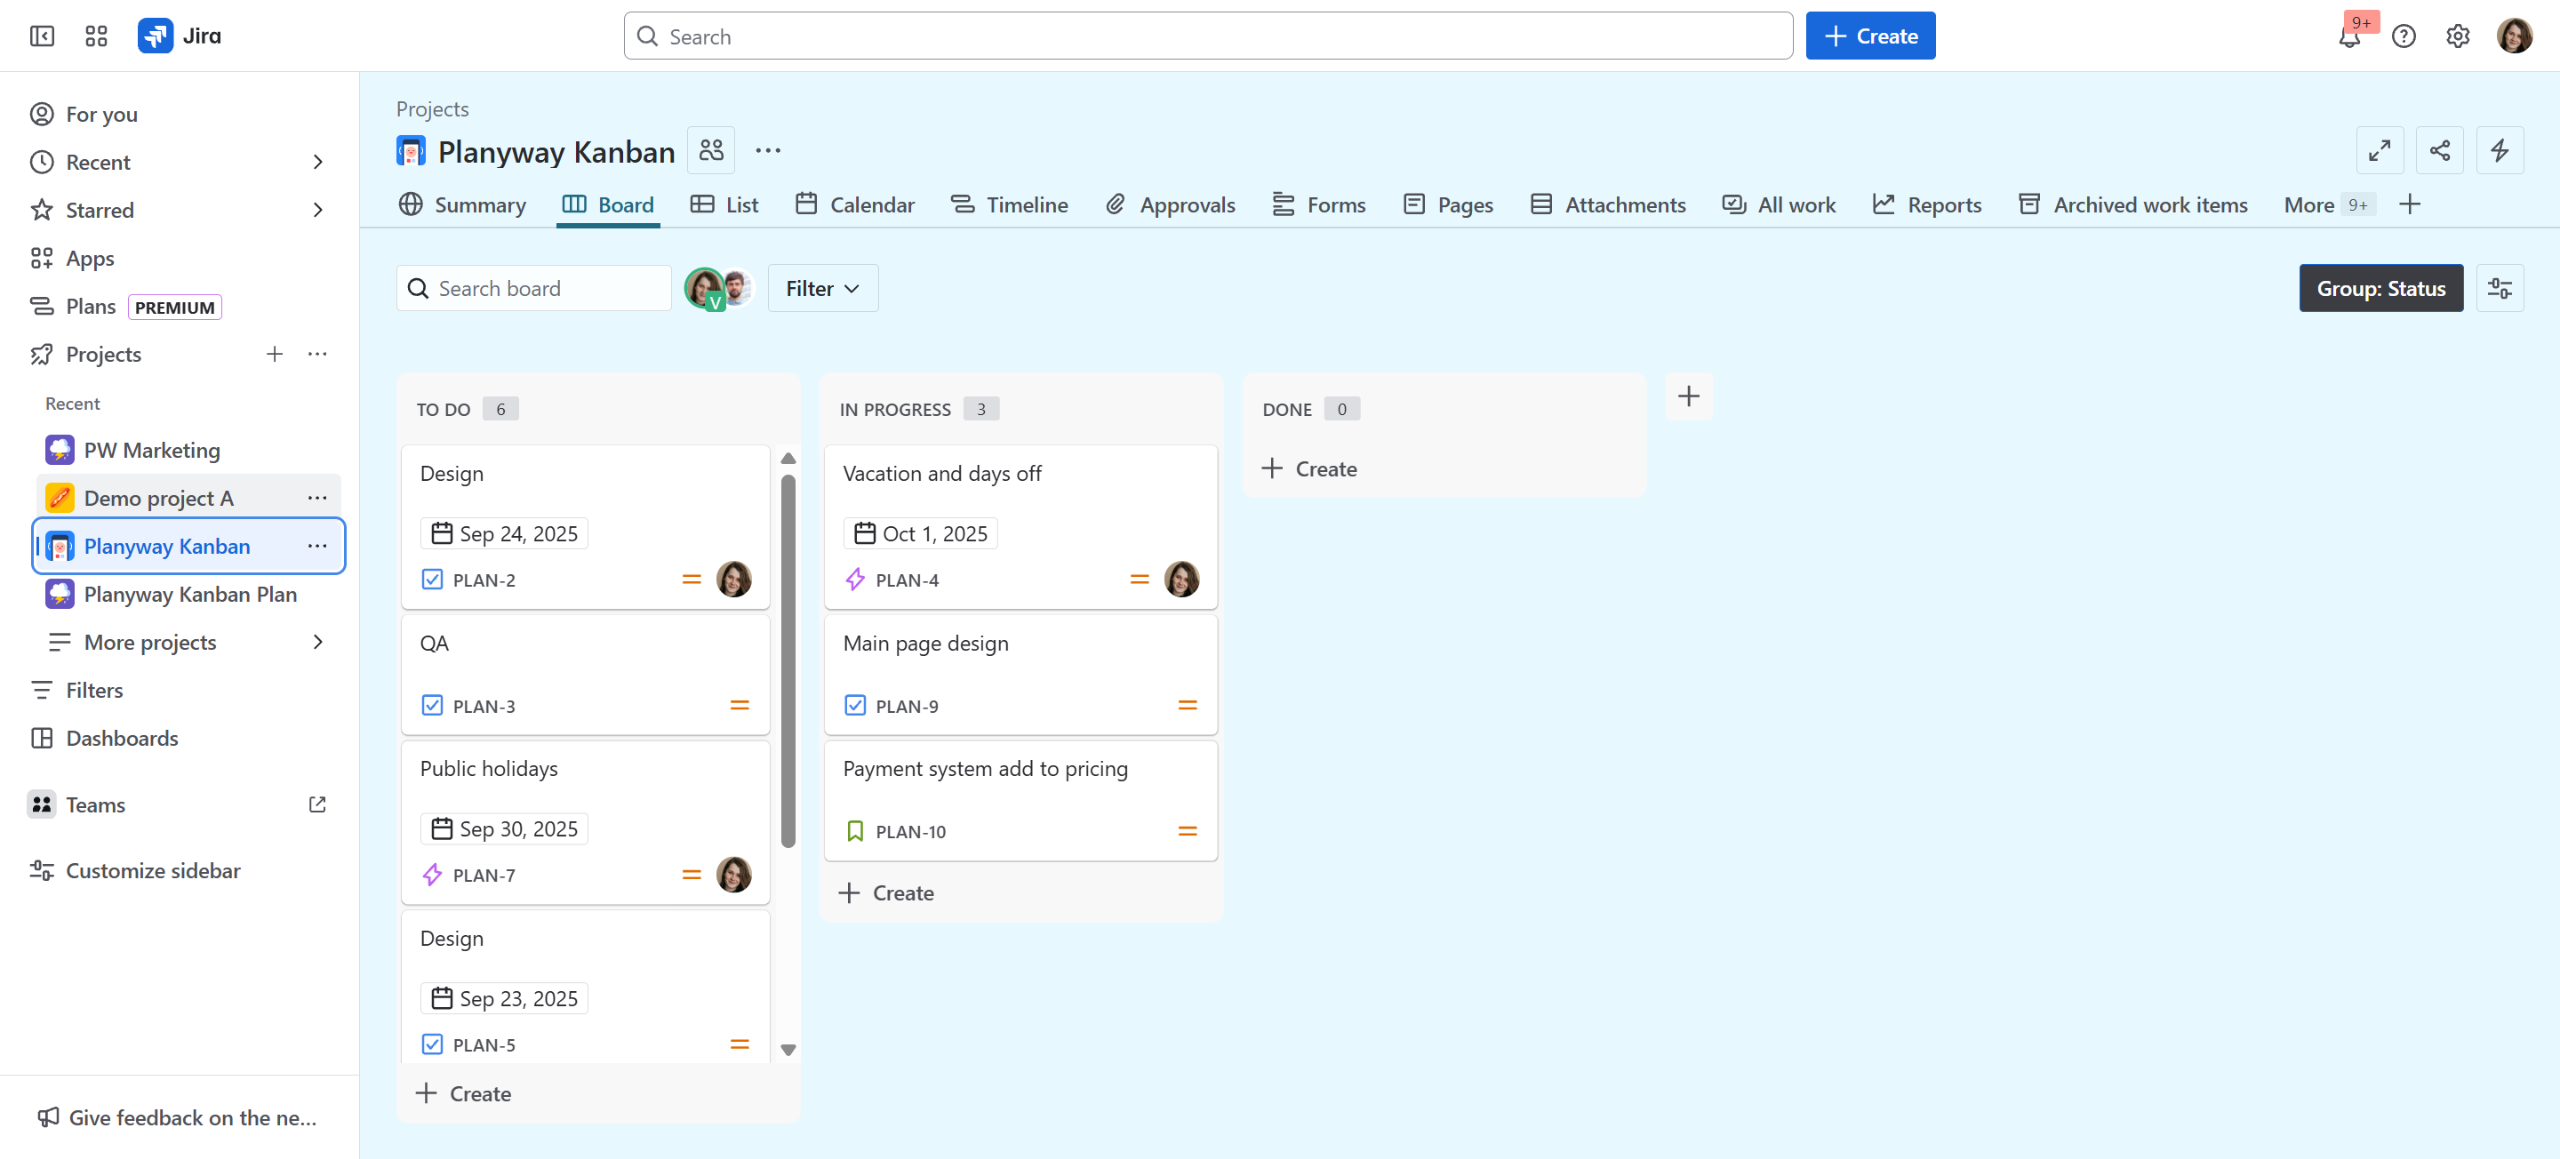Screen dimensions: 2560x1159
Task: Expand More projects in sidebar
Action: [317, 642]
